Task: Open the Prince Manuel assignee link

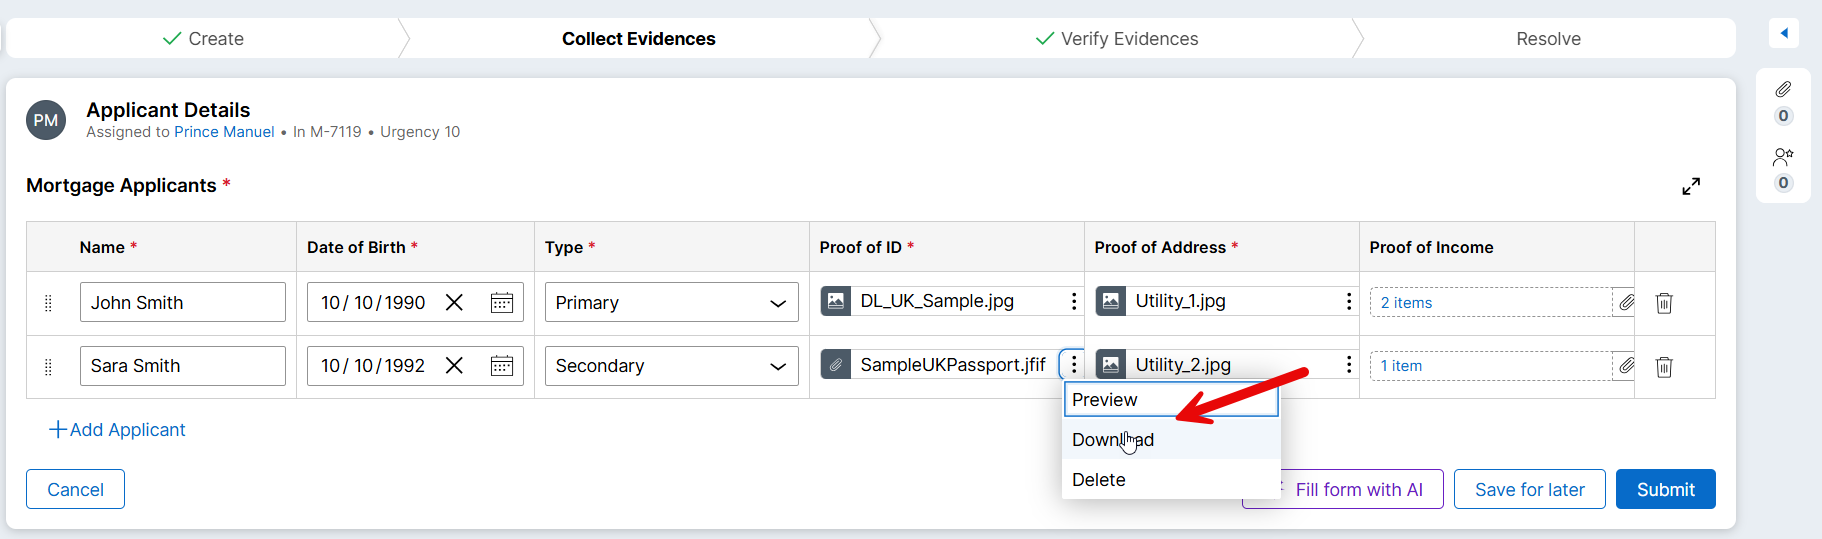Action: coord(224,132)
